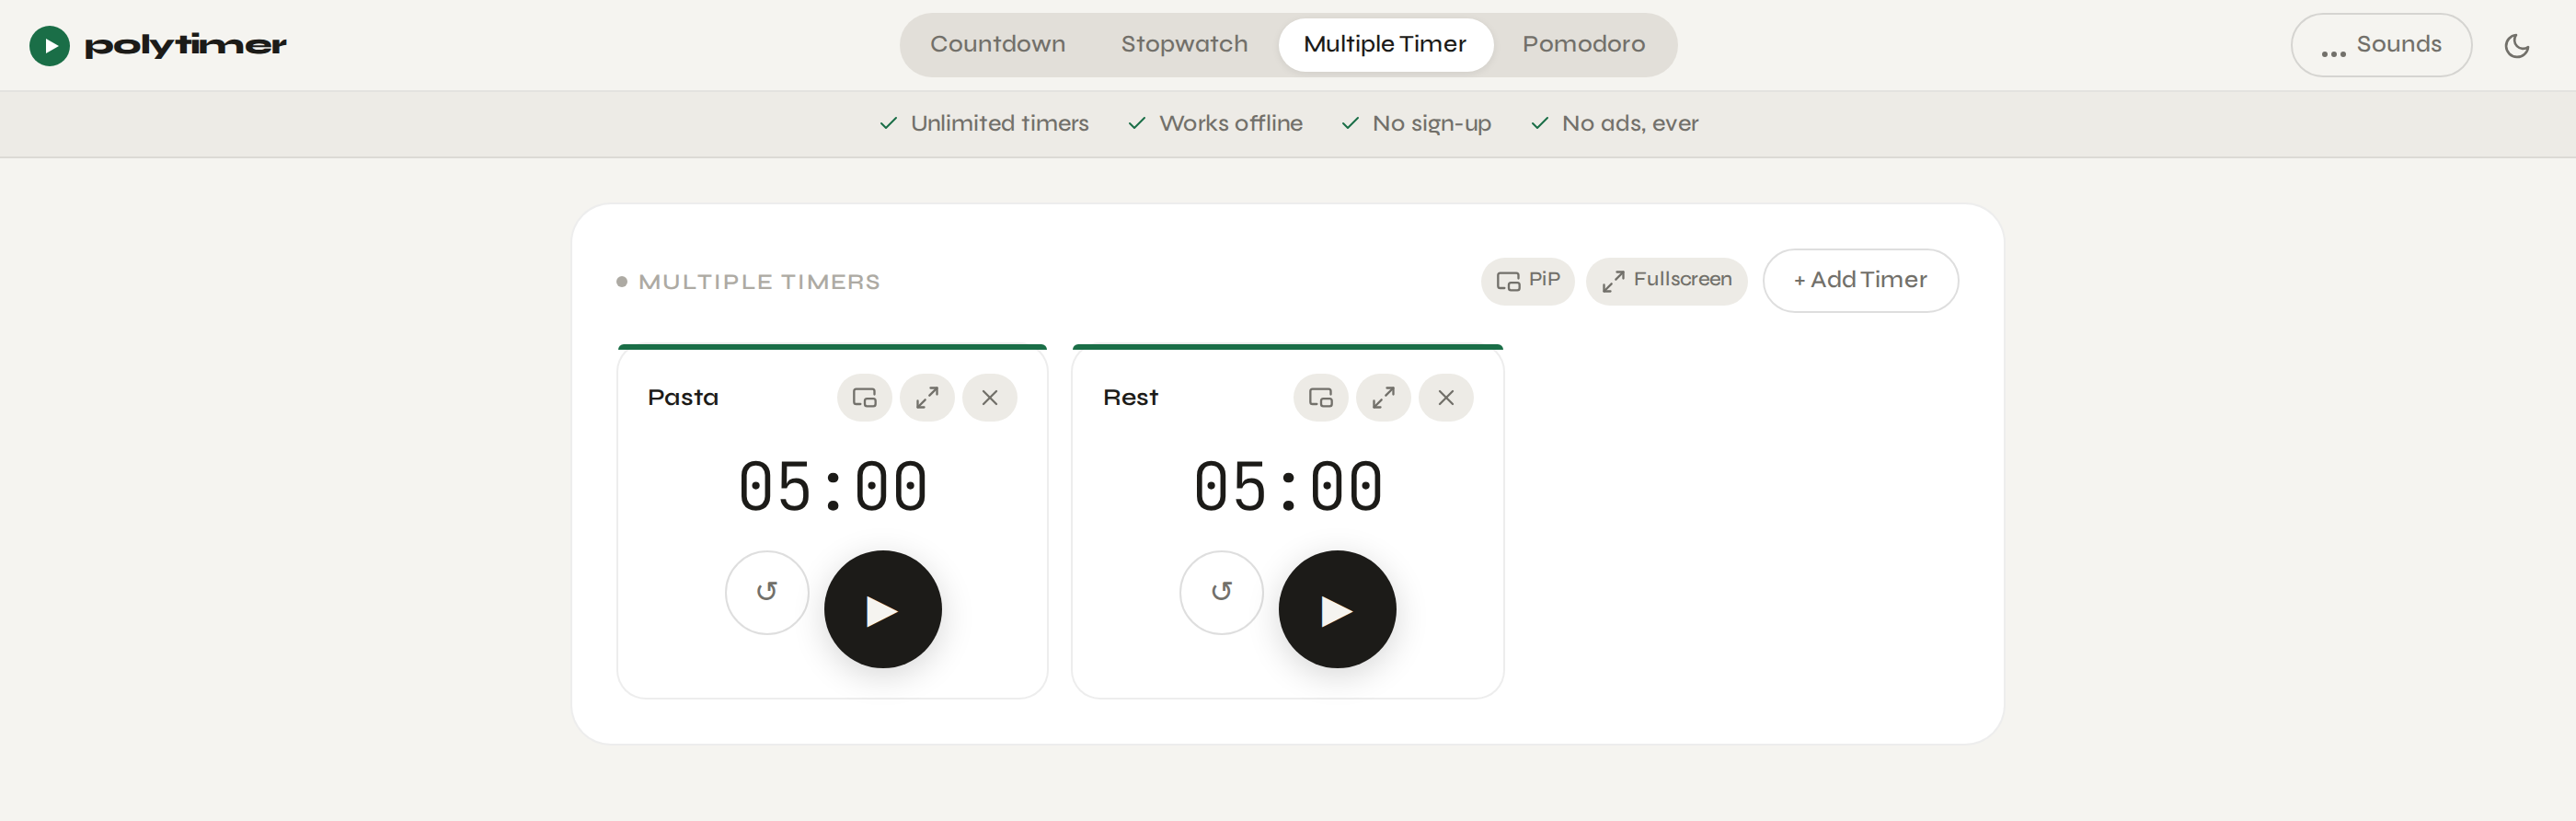Click the Pasta timer progress bar
This screenshot has height=821, width=2576.
[x=832, y=347]
